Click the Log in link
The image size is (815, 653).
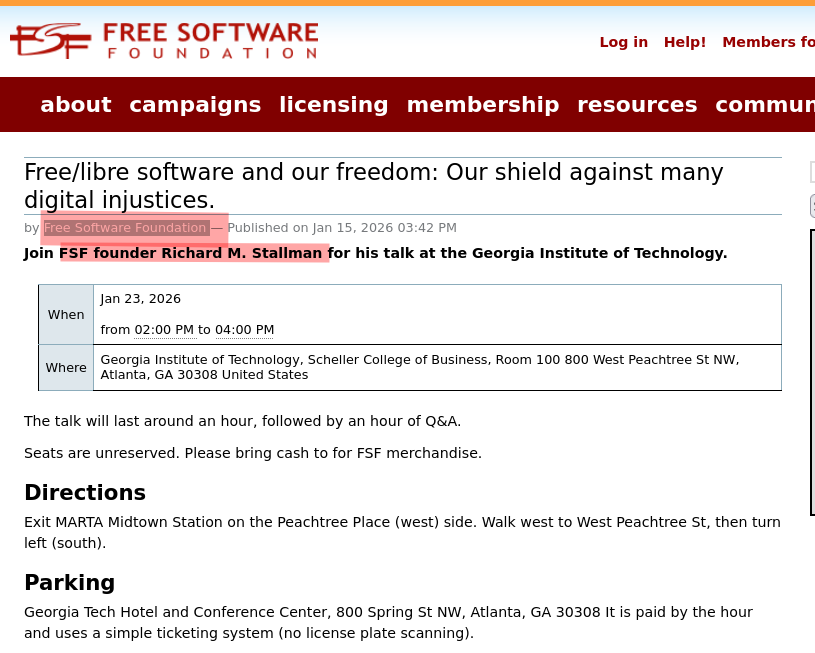[x=623, y=42]
